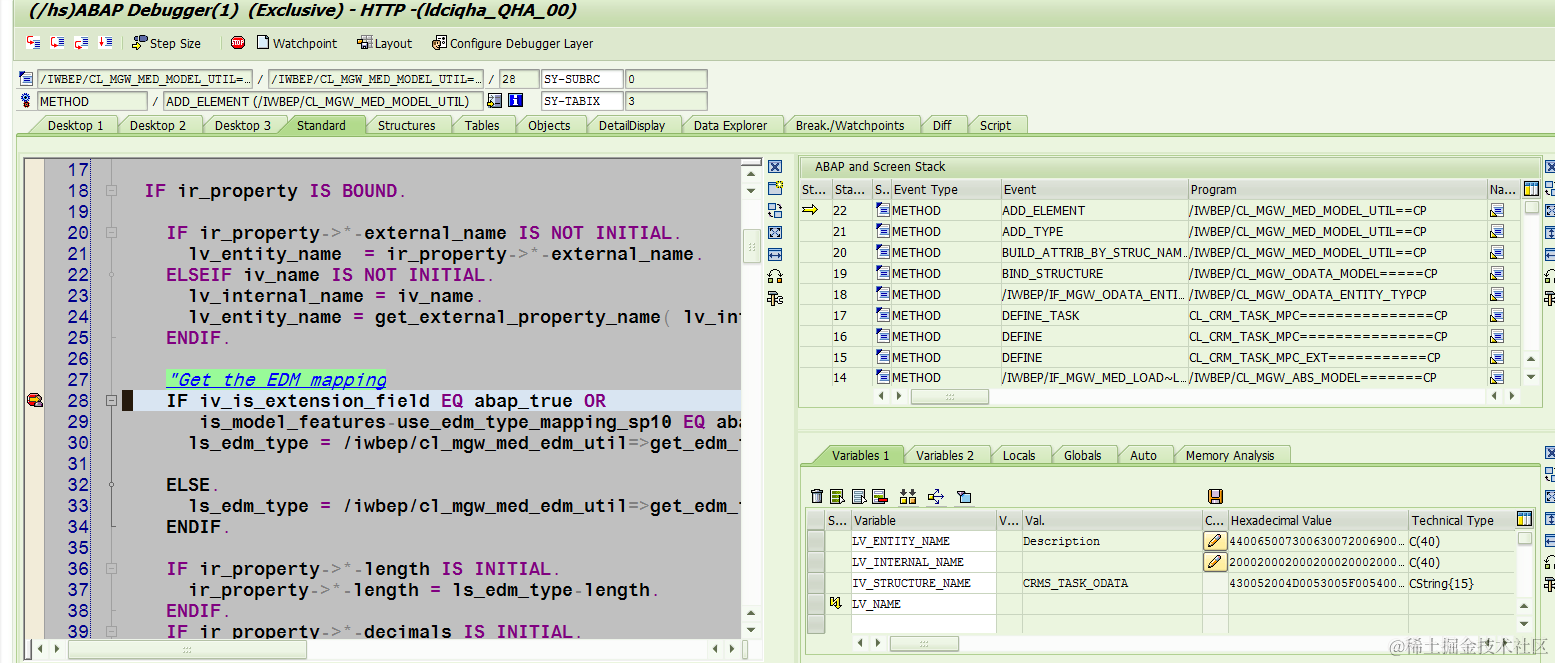This screenshot has height=663, width=1555.
Task: Create a Watchpoint from the toolbar
Action: [x=297, y=43]
